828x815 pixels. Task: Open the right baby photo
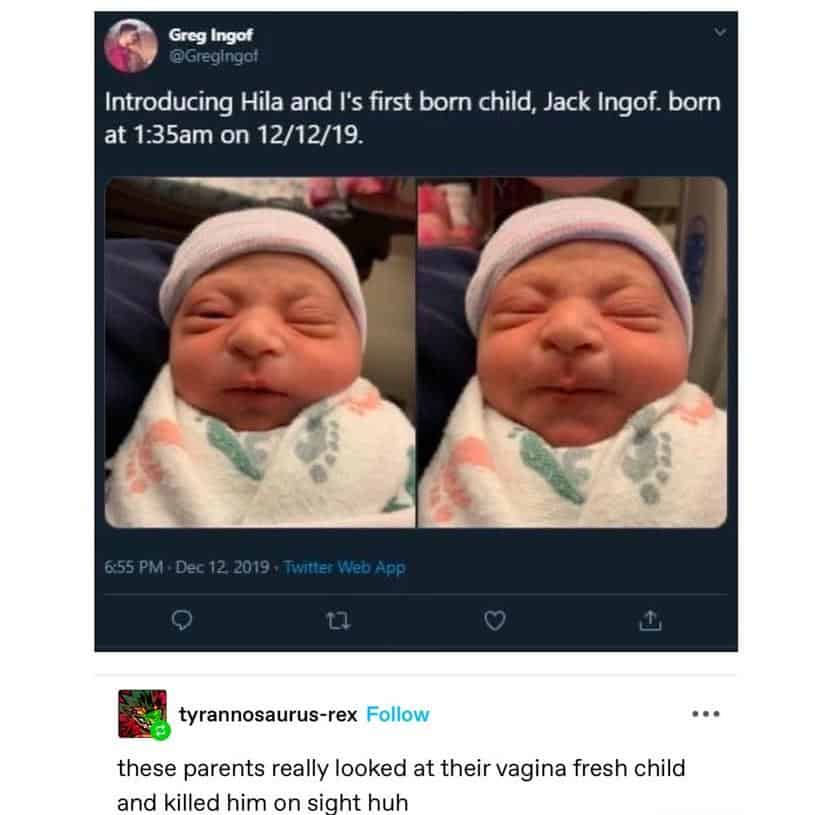pos(572,352)
